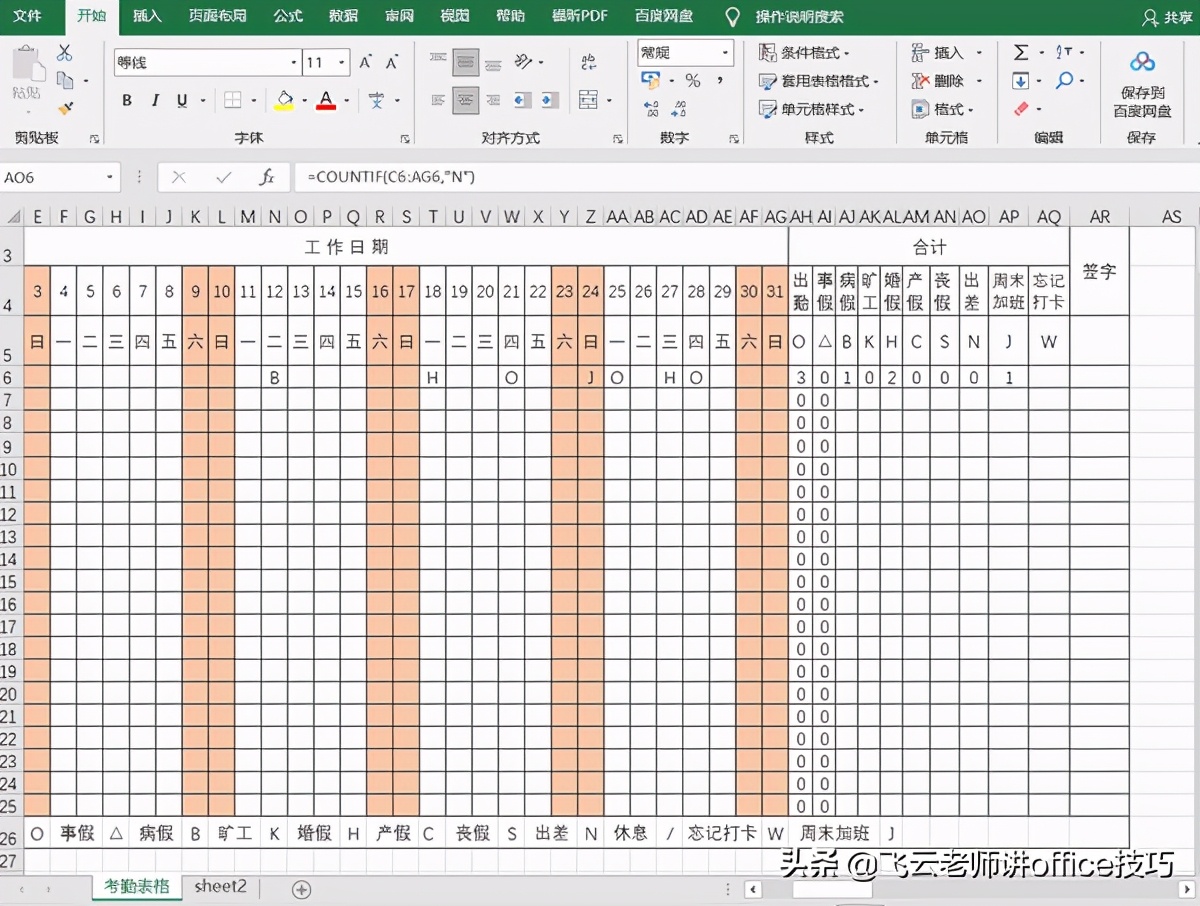Click the insert function fx icon

pyautogui.click(x=266, y=177)
